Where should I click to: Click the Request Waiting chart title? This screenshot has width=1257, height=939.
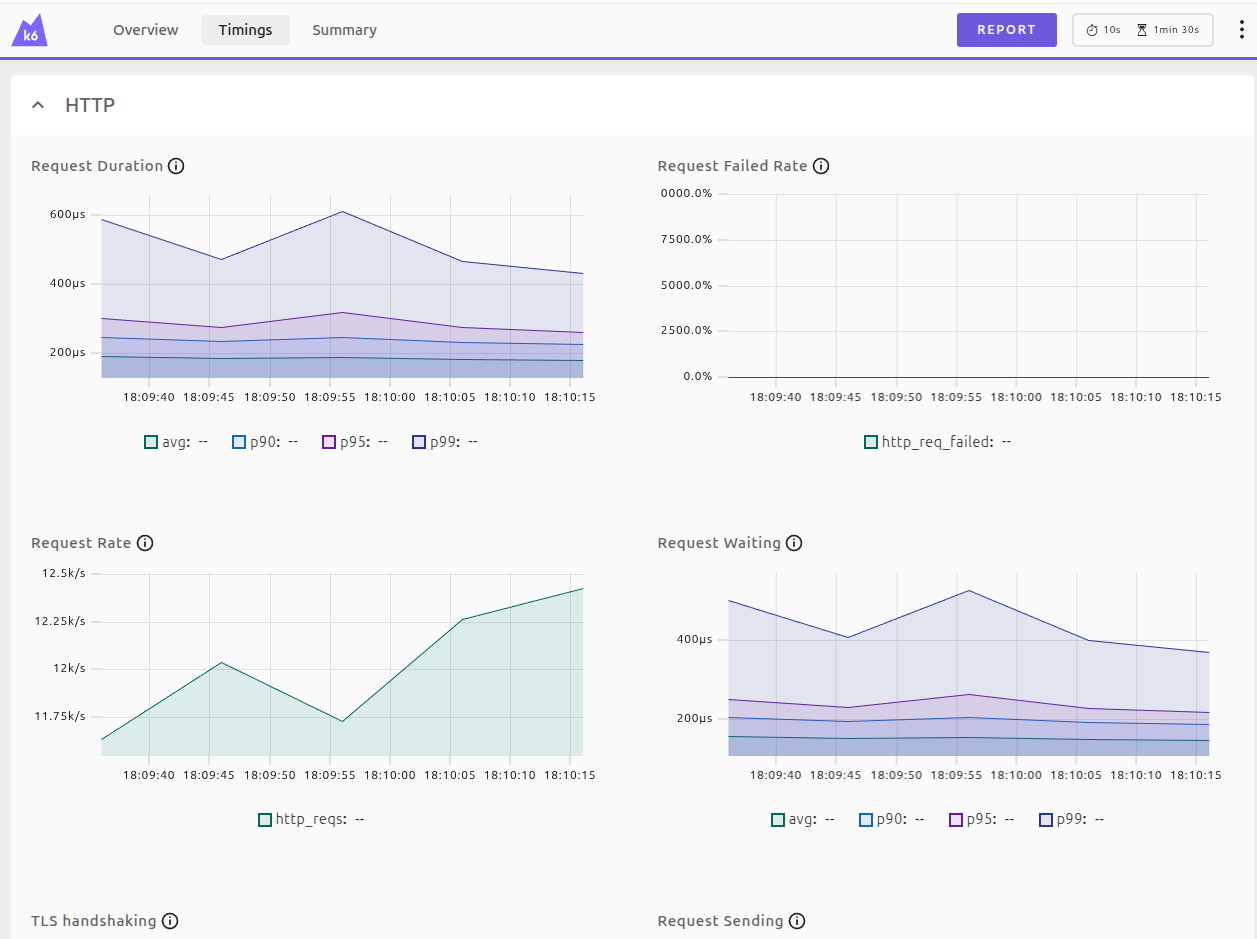click(x=719, y=543)
